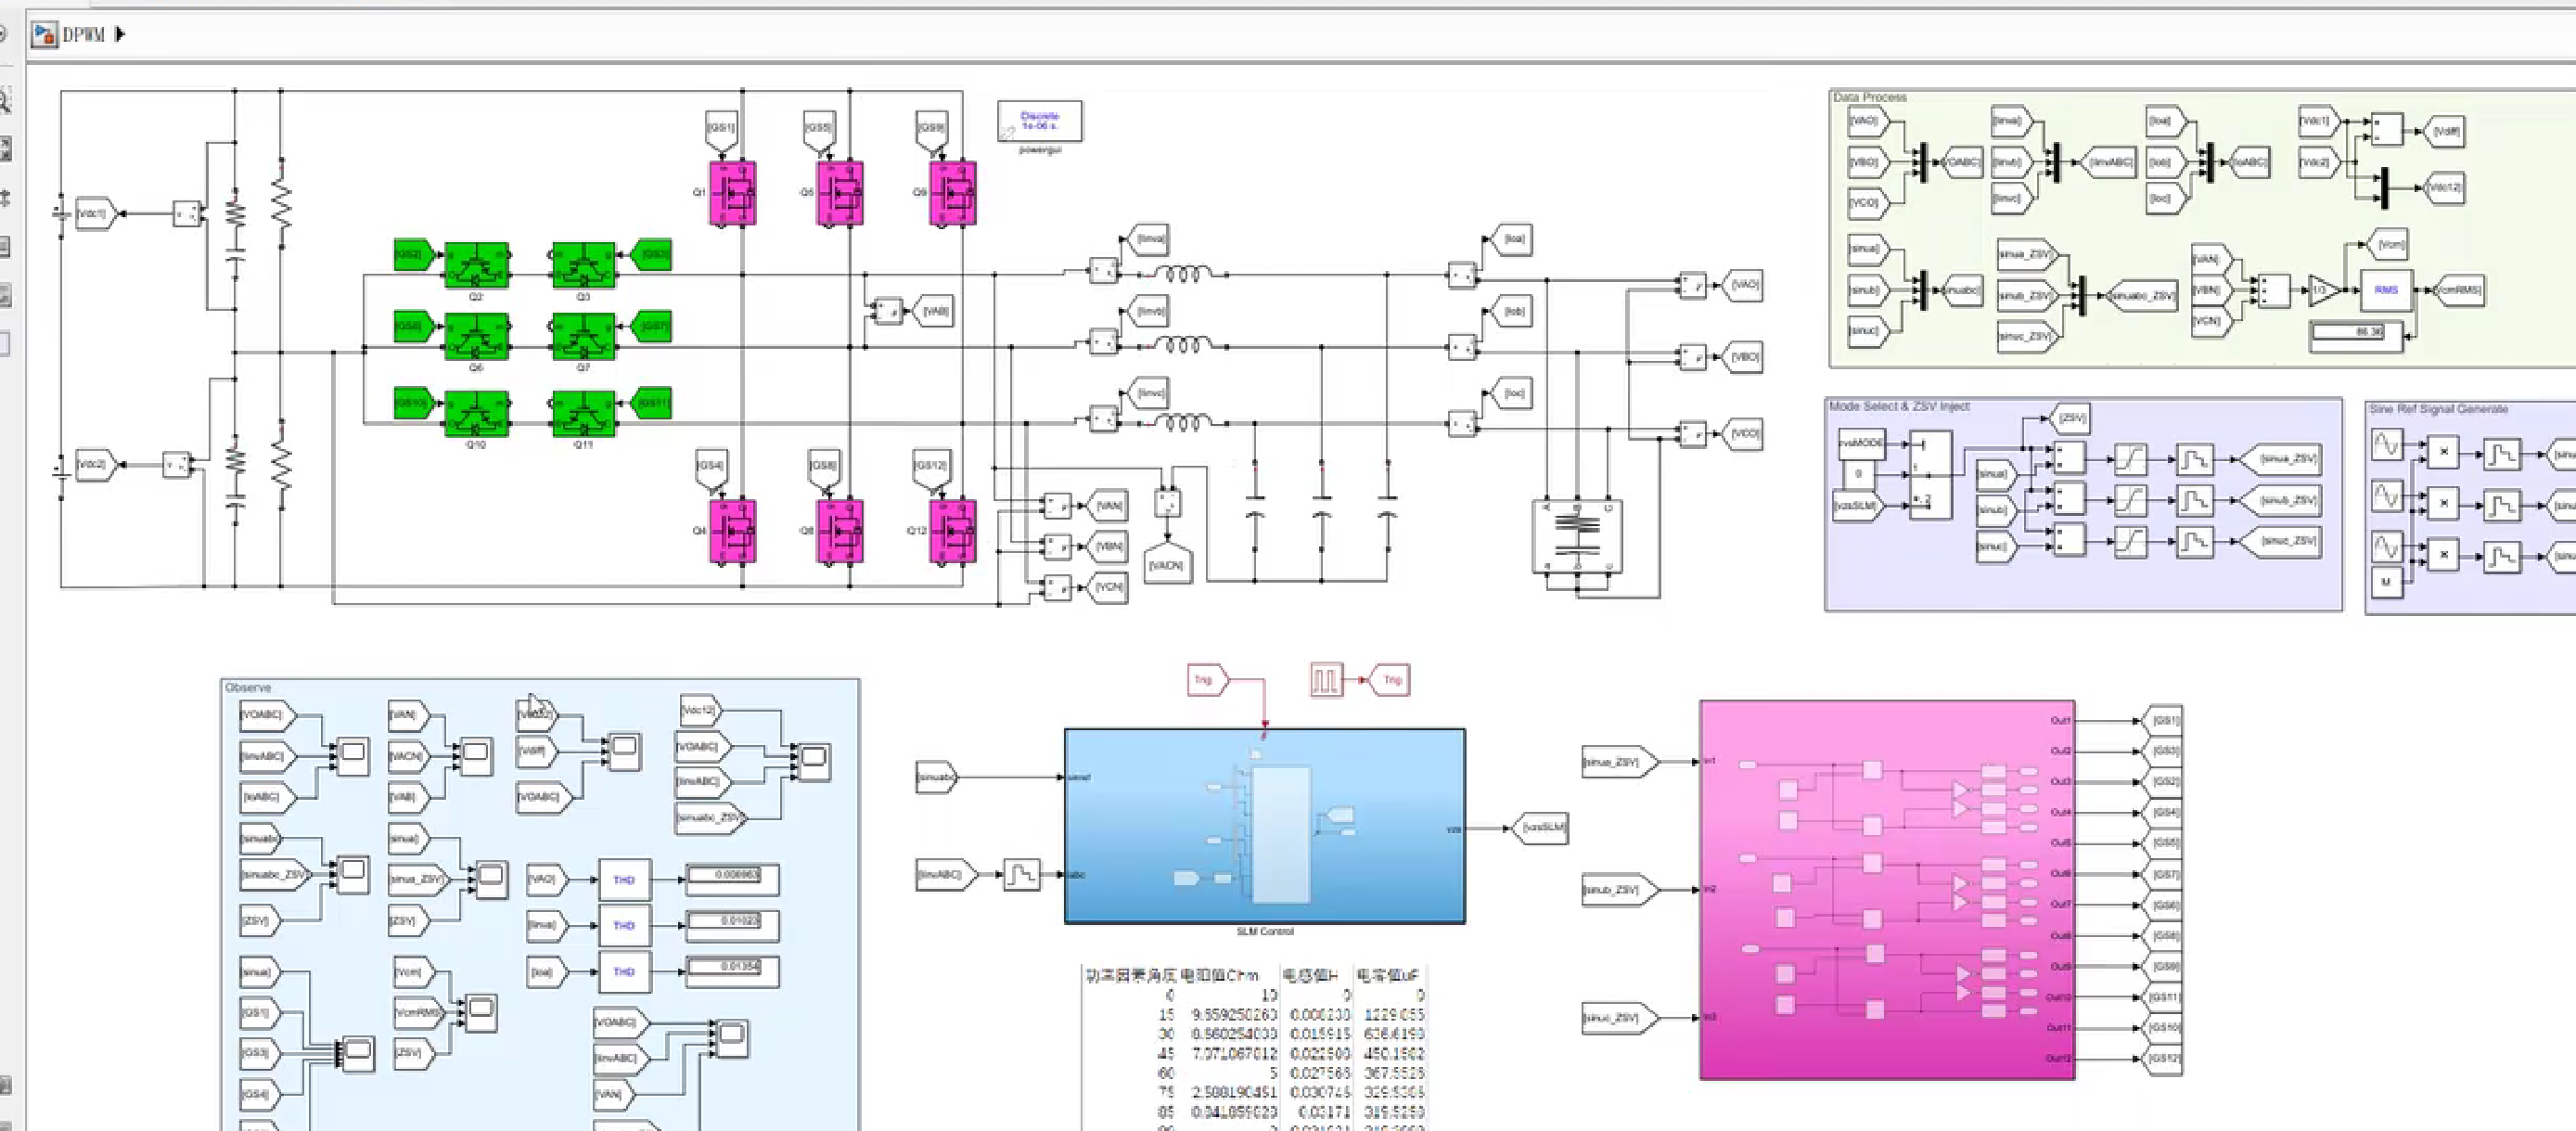Screen dimensions: 2576x1131
Task: Select the GS1 From tag above Q1
Action: coord(721,128)
